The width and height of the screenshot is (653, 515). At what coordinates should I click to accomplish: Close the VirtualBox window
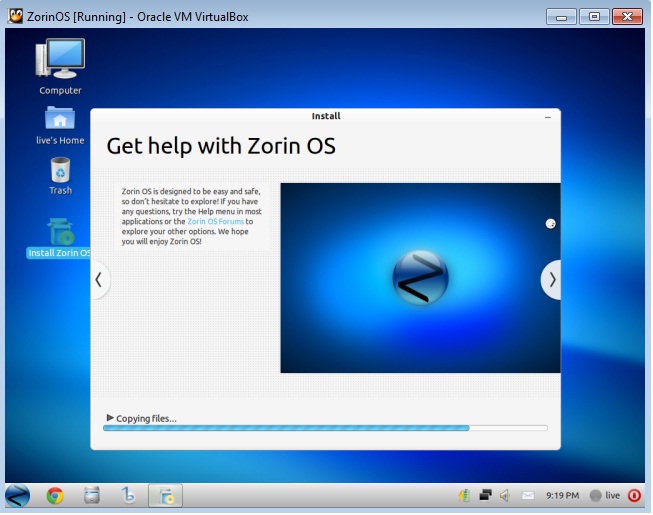(627, 17)
